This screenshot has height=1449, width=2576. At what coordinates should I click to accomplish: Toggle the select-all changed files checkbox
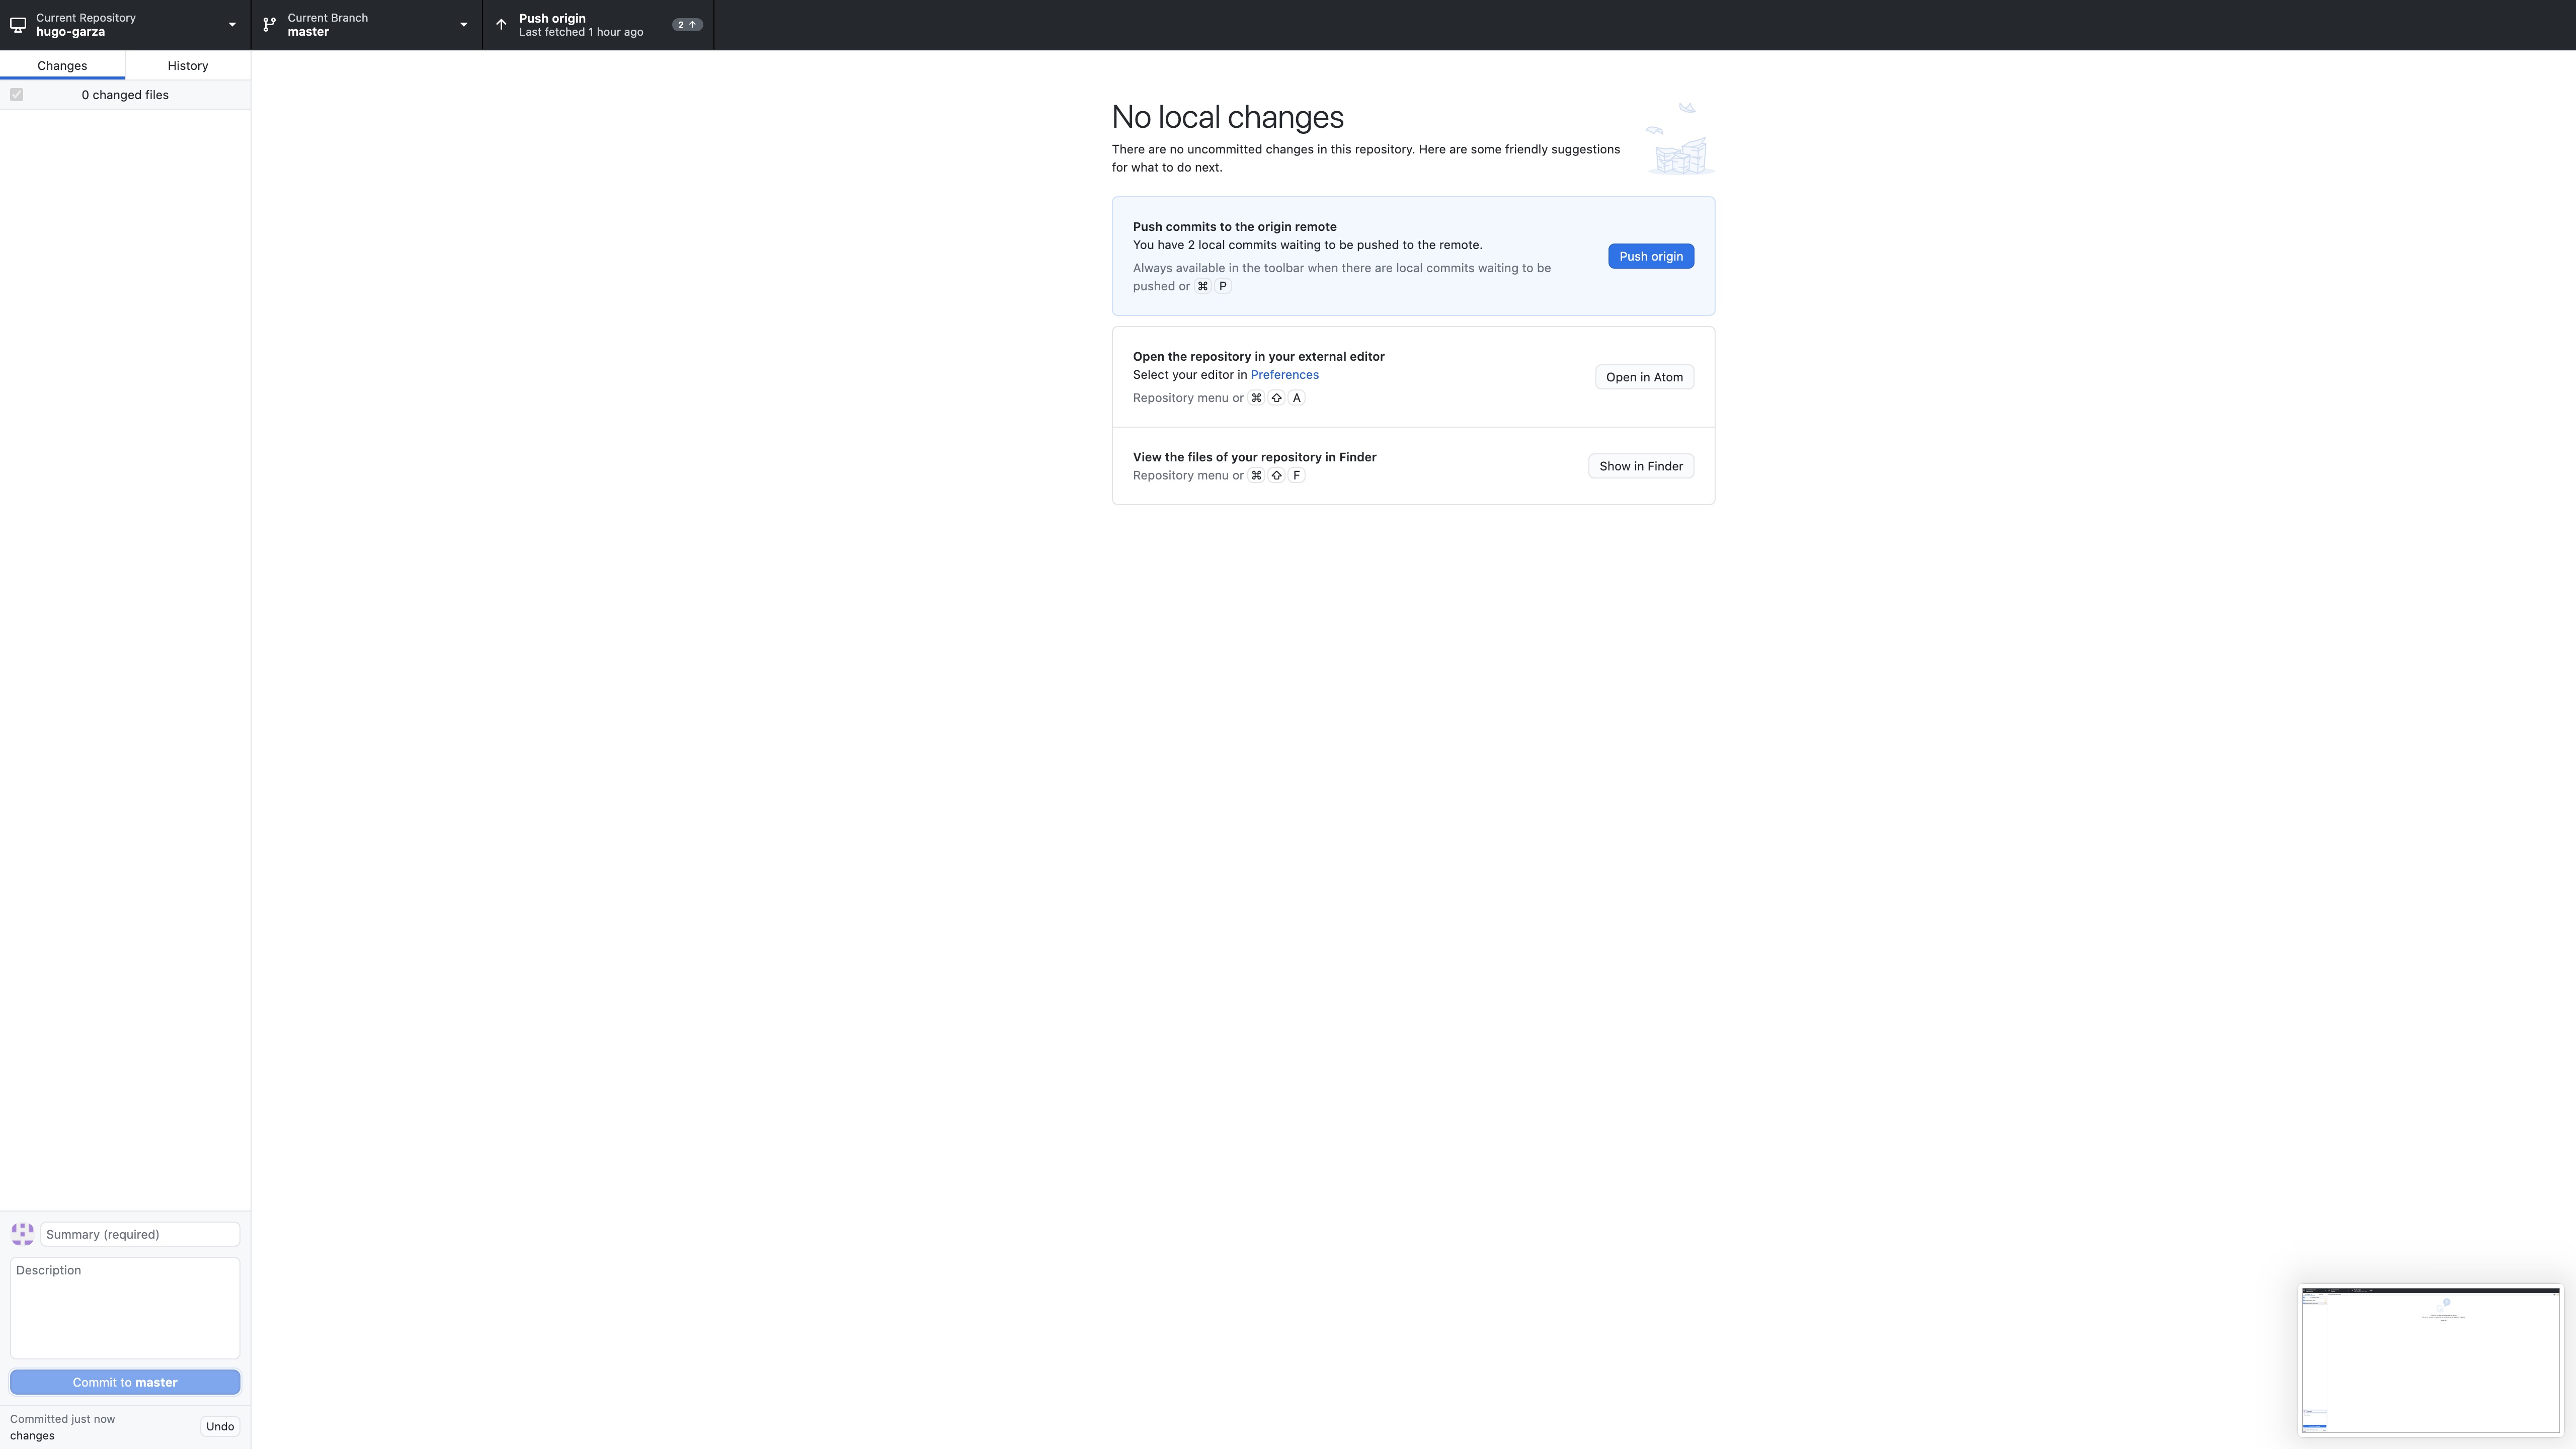click(17, 95)
